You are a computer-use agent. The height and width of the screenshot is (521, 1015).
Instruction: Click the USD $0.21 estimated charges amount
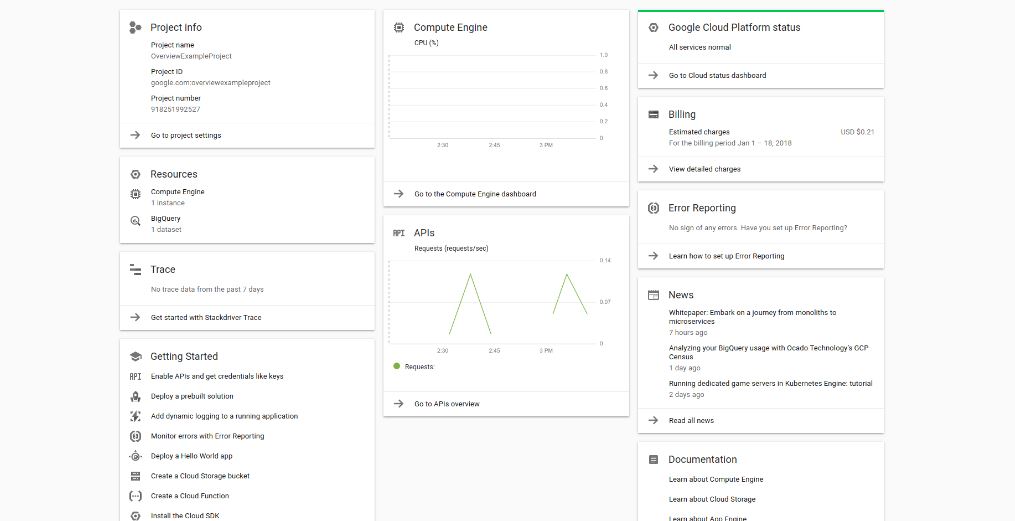[857, 132]
